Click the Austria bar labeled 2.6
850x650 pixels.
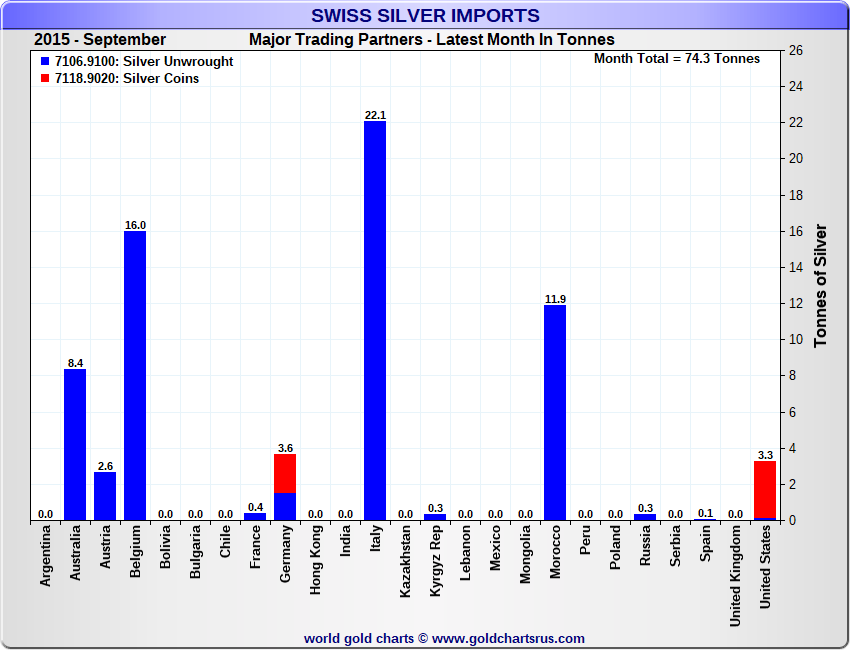click(x=105, y=496)
